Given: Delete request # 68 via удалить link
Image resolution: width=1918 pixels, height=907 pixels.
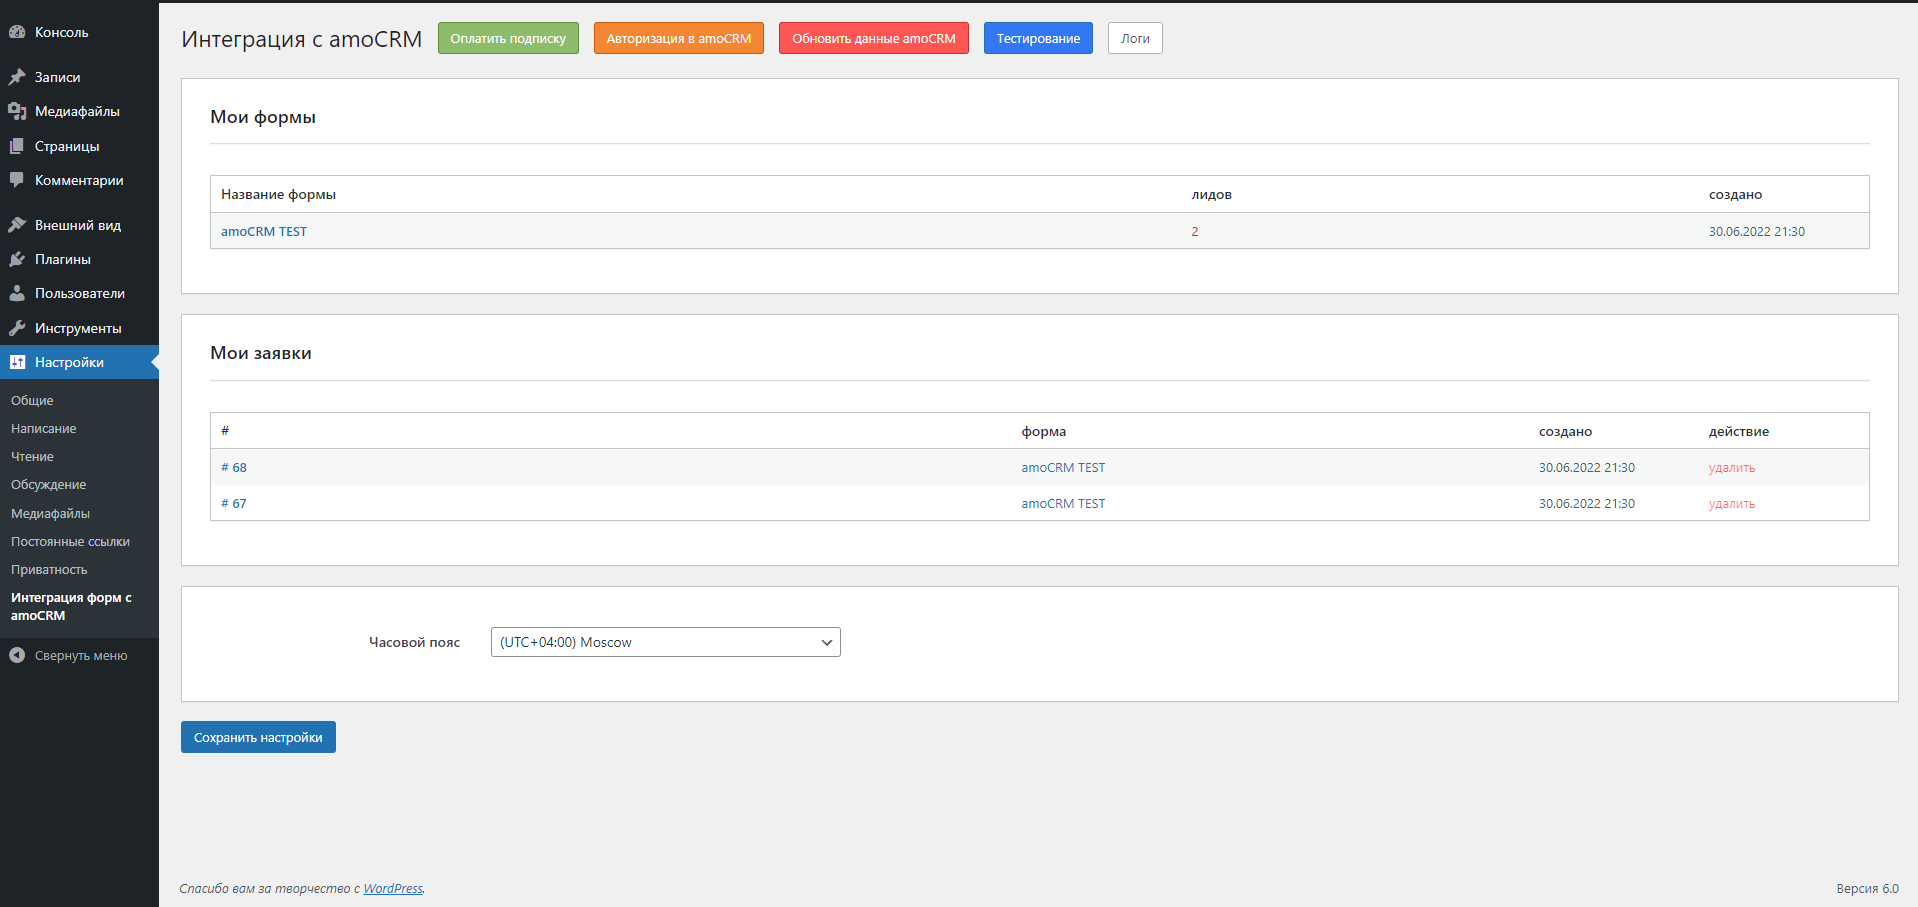Looking at the screenshot, I should 1731,467.
